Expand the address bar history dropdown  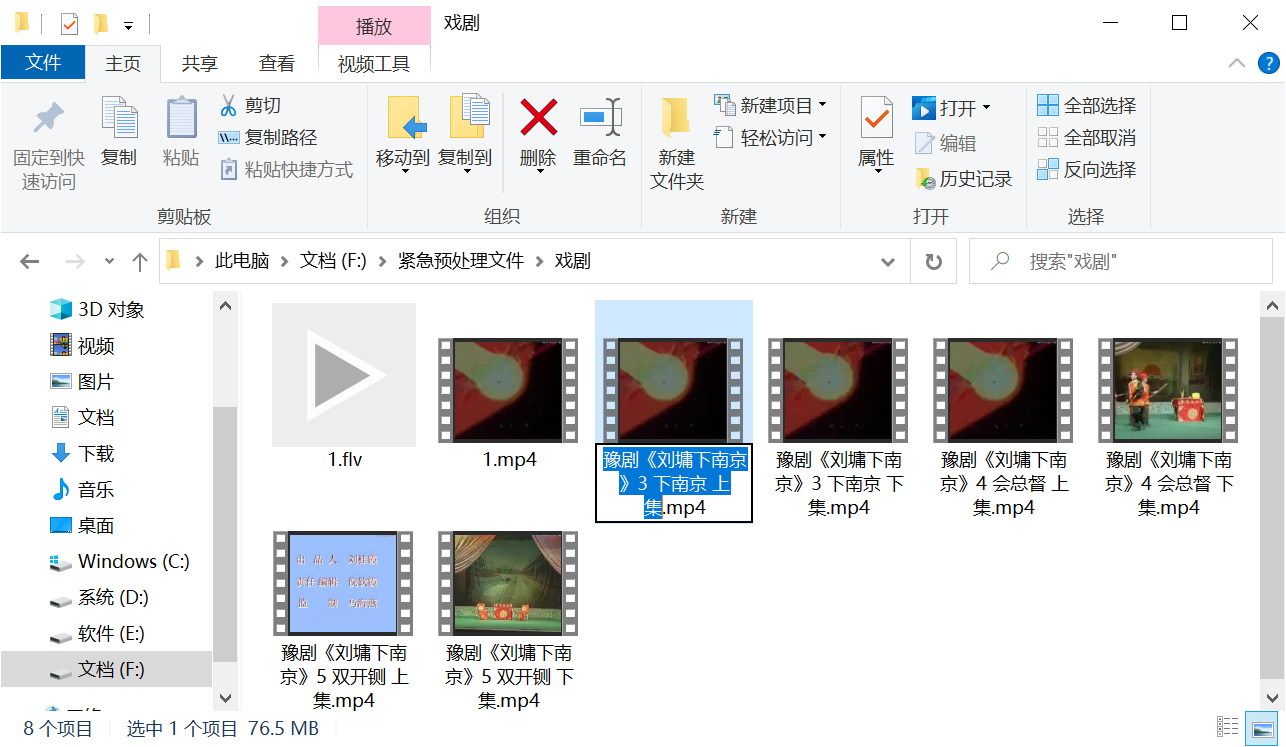point(888,262)
